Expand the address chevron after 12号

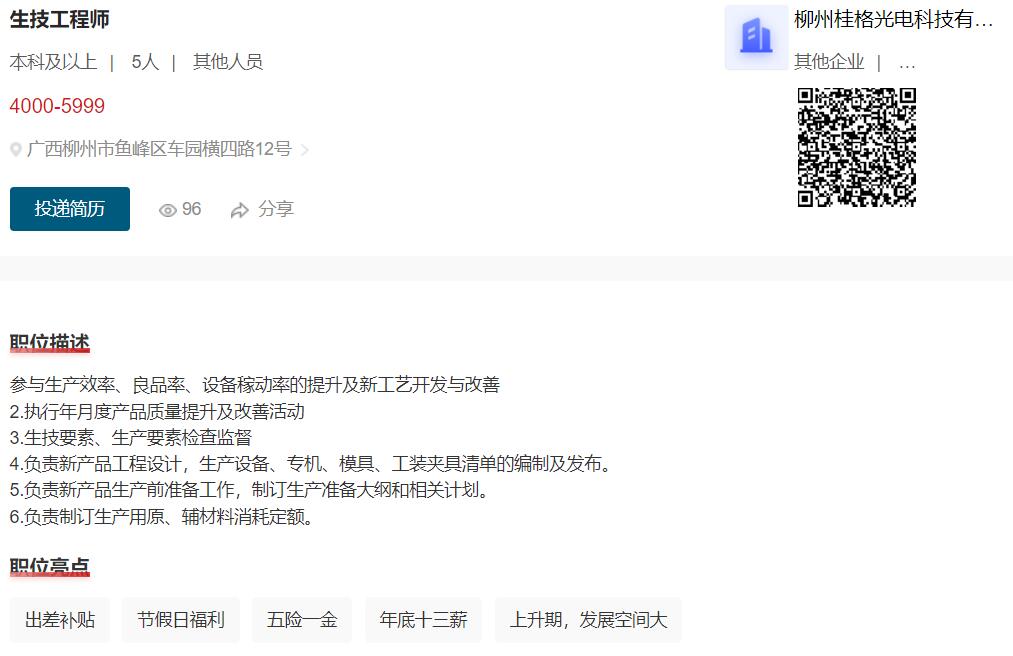pos(305,150)
